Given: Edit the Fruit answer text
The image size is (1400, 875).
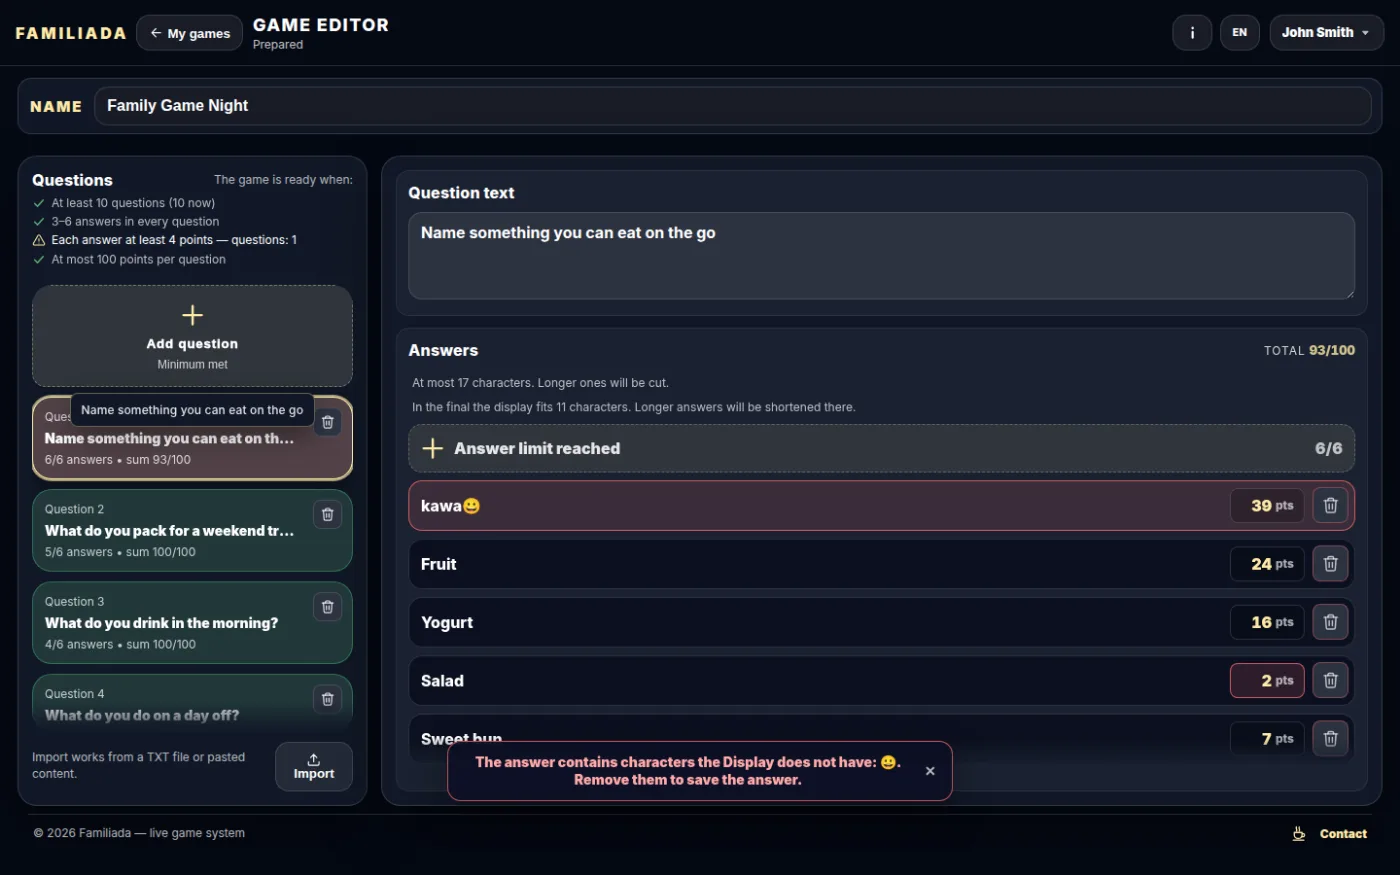Looking at the screenshot, I should pos(820,564).
